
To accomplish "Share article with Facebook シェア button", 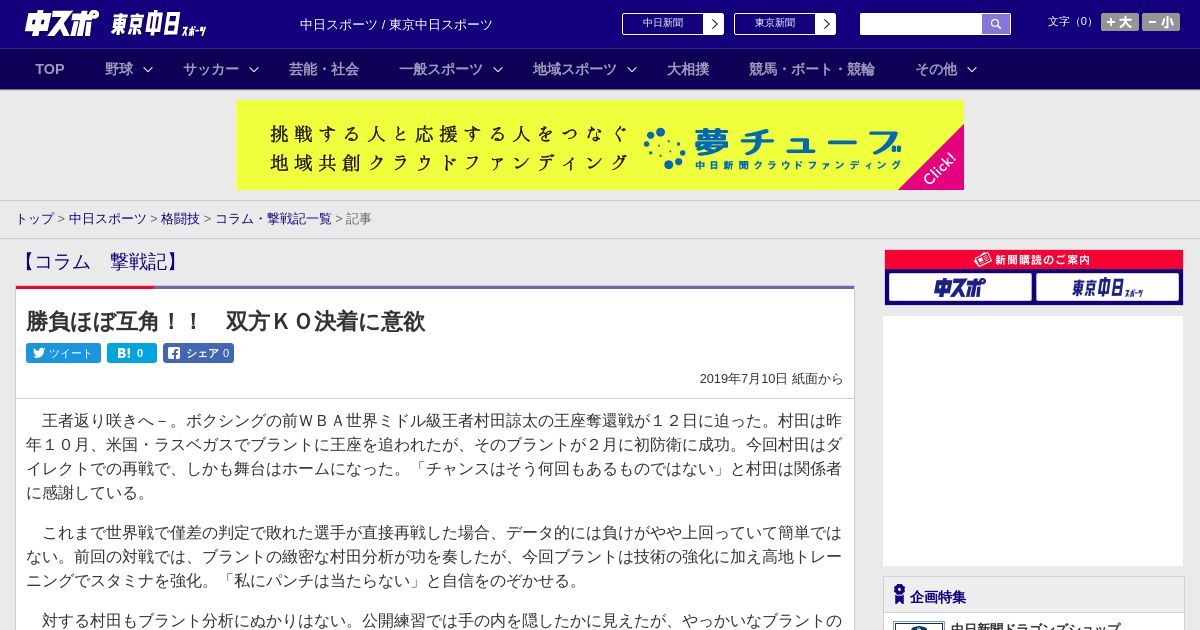I will pos(198,353).
